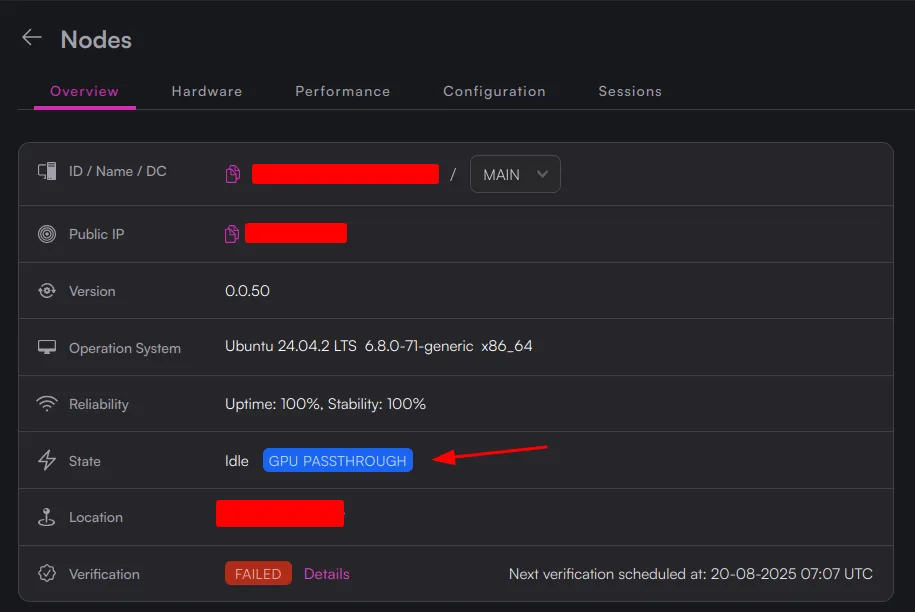915x612 pixels.
Task: Click the Location label
Action: (x=96, y=517)
